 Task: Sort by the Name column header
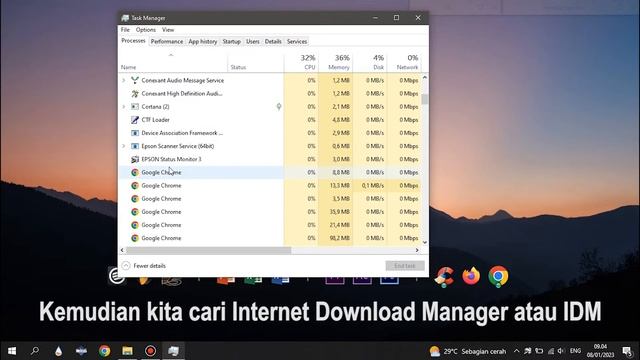point(173,62)
